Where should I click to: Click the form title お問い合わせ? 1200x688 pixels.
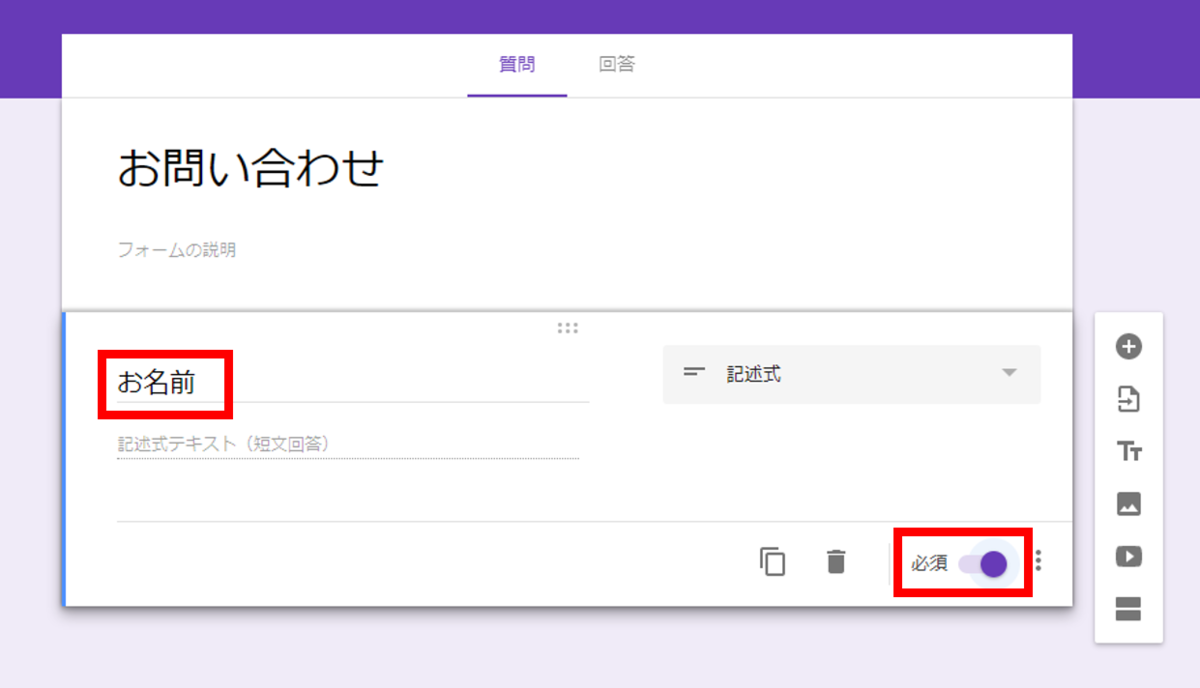pos(251,168)
